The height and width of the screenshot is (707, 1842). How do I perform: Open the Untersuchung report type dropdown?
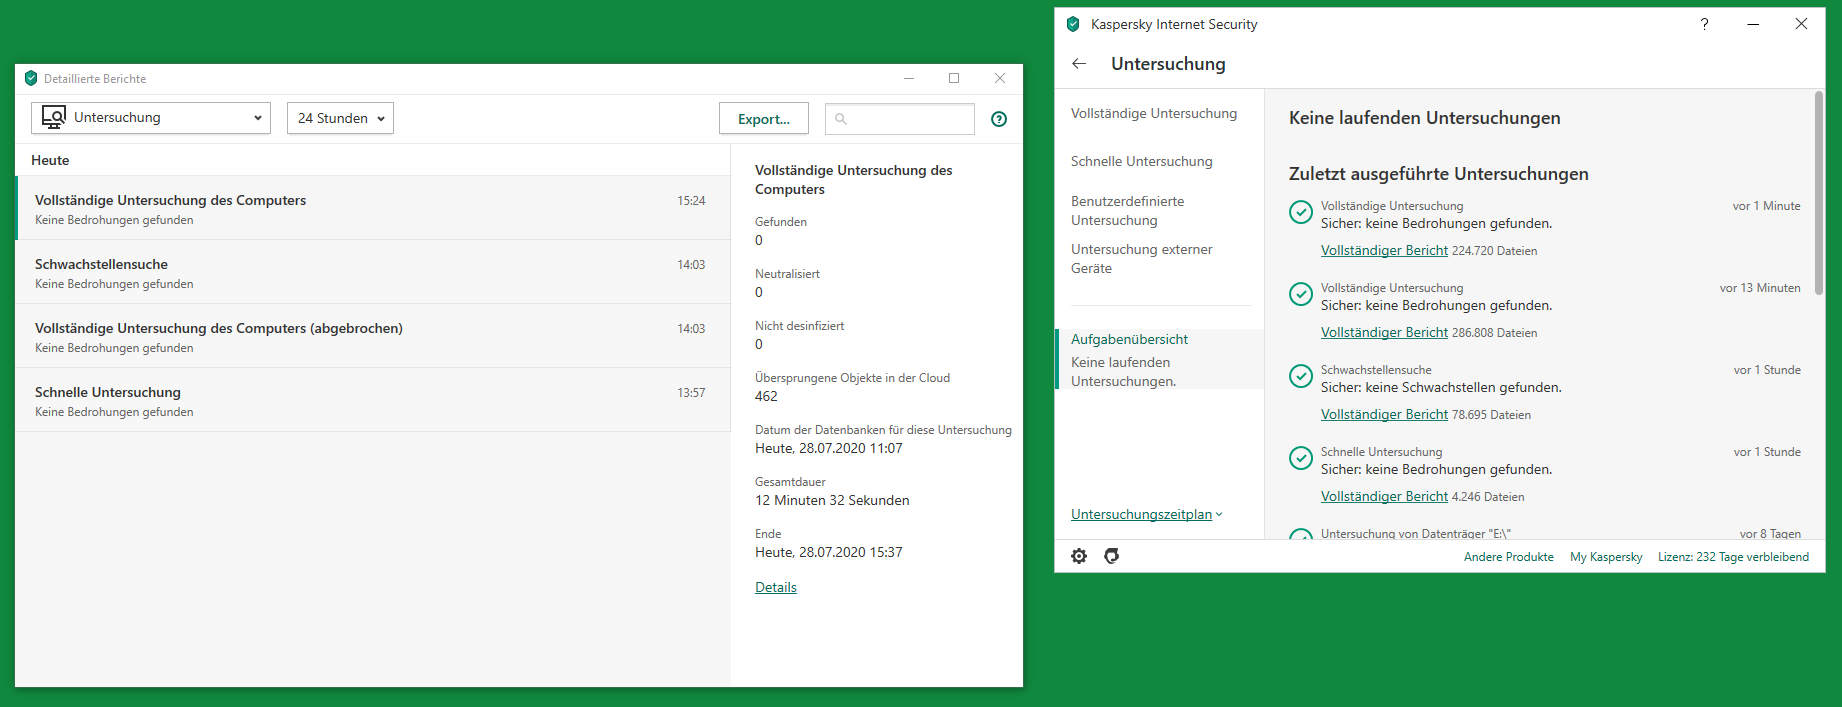[x=151, y=118]
